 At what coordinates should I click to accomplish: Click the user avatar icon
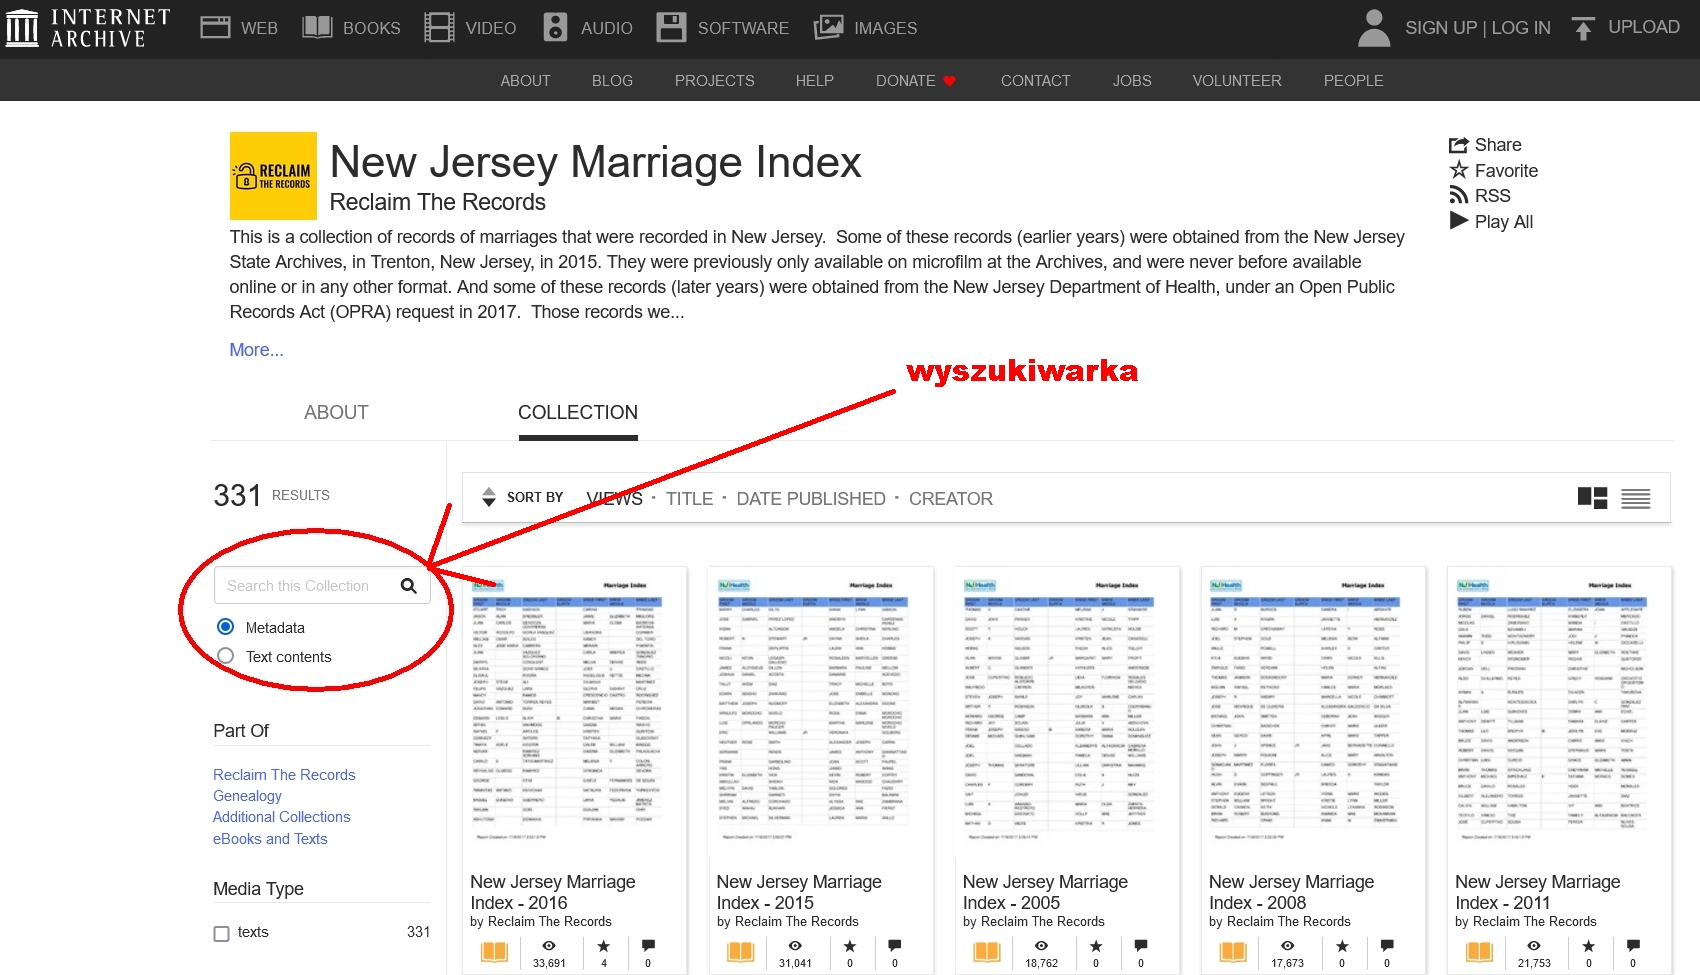pos(1374,28)
